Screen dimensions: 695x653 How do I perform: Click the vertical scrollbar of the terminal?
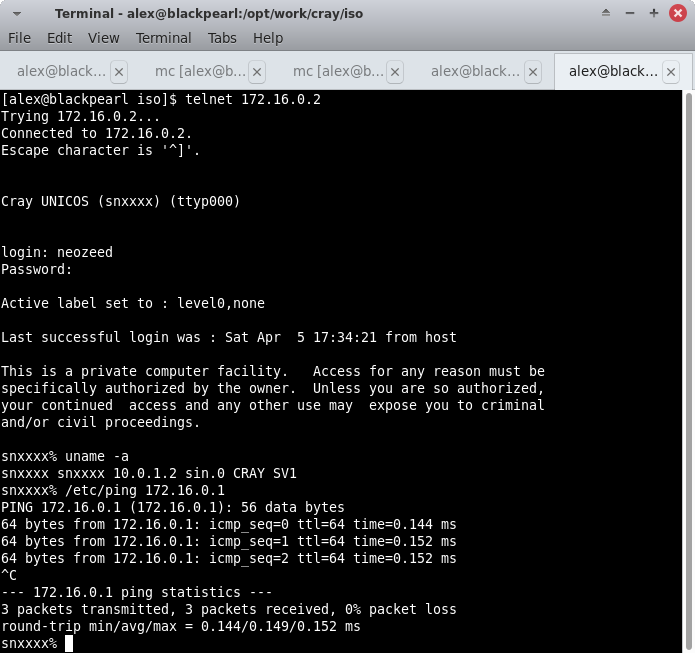point(688,370)
